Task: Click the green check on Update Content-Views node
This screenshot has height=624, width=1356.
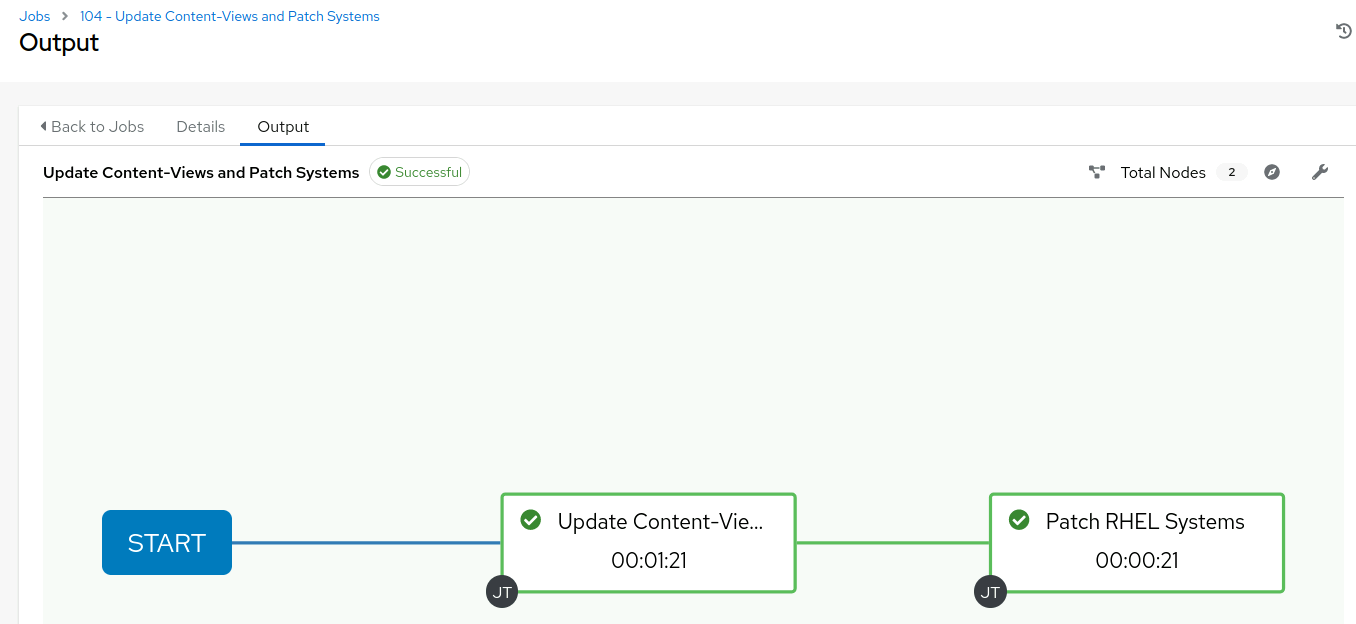Action: click(531, 520)
